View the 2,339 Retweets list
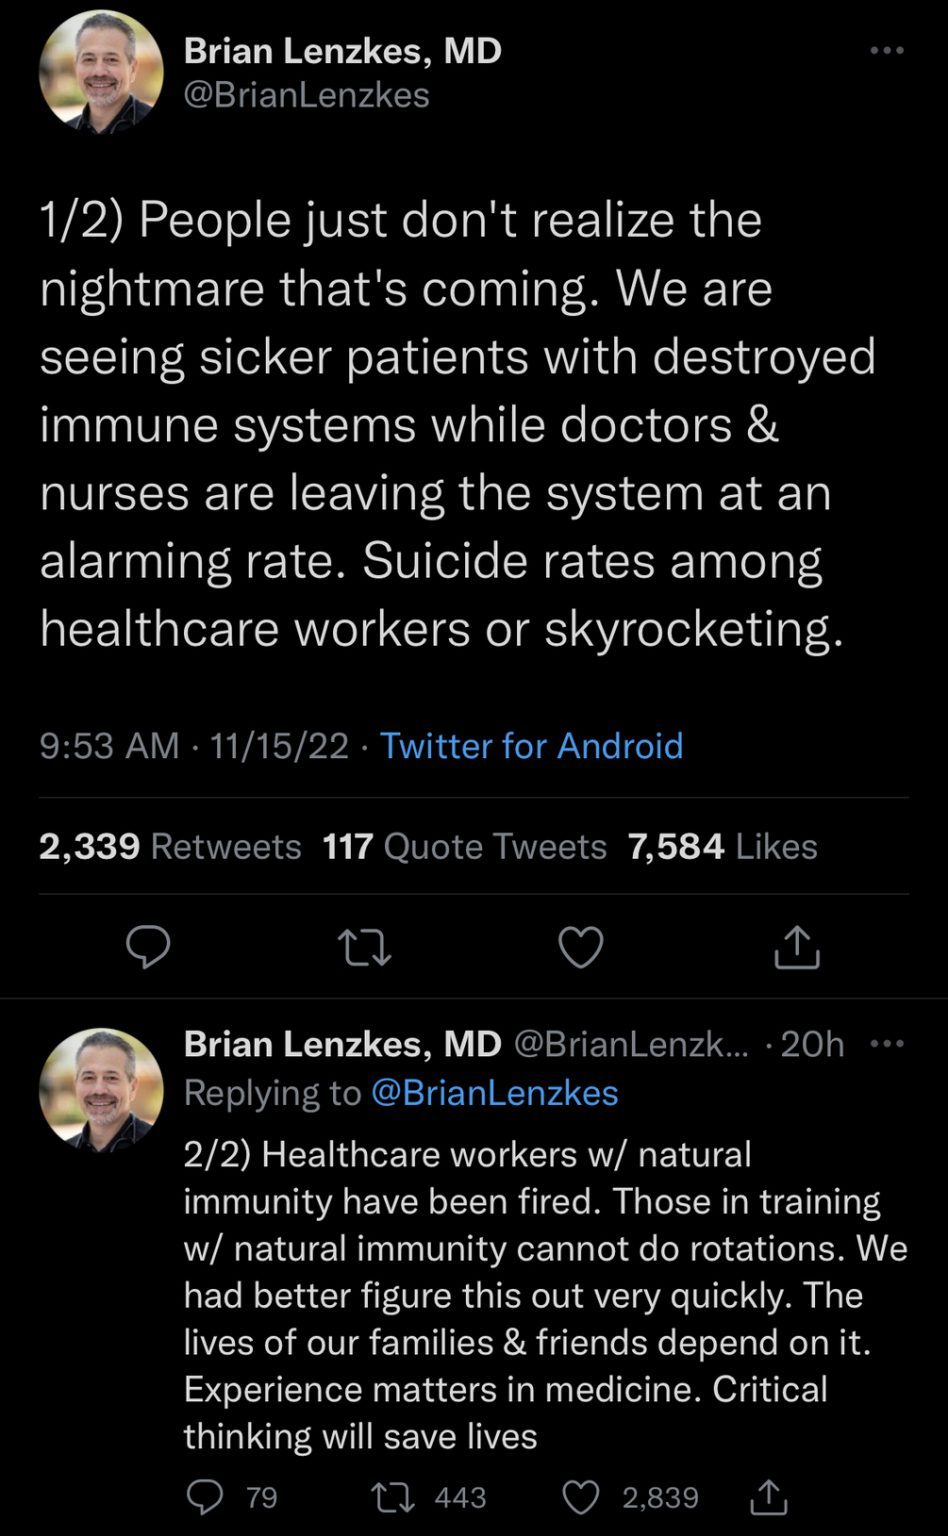This screenshot has width=948, height=1536. pos(170,846)
